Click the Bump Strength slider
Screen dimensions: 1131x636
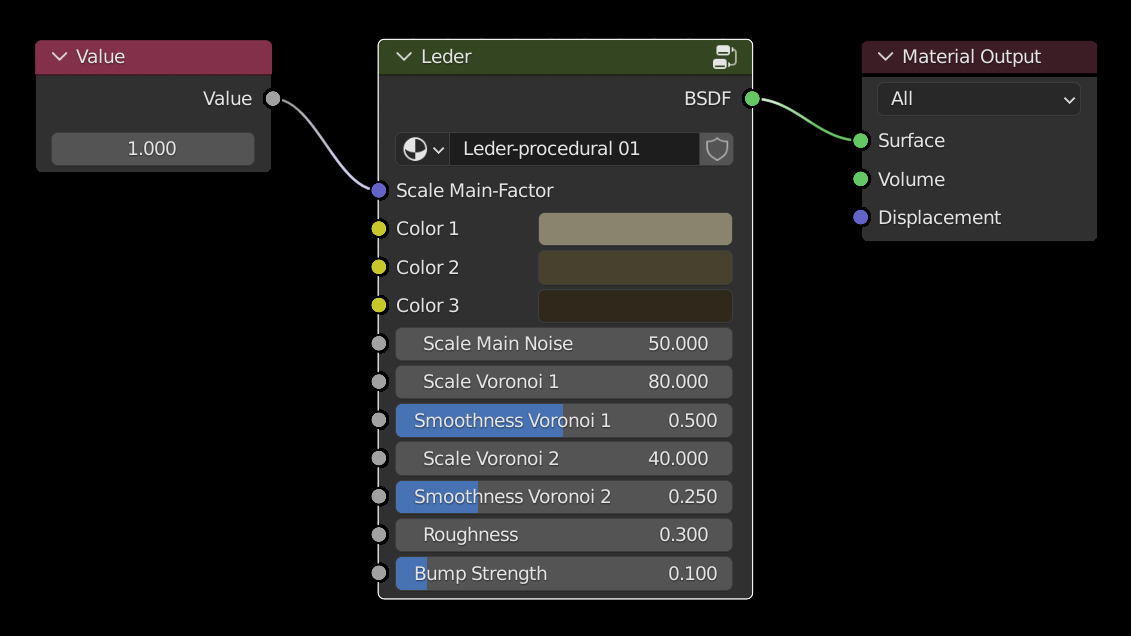point(563,574)
